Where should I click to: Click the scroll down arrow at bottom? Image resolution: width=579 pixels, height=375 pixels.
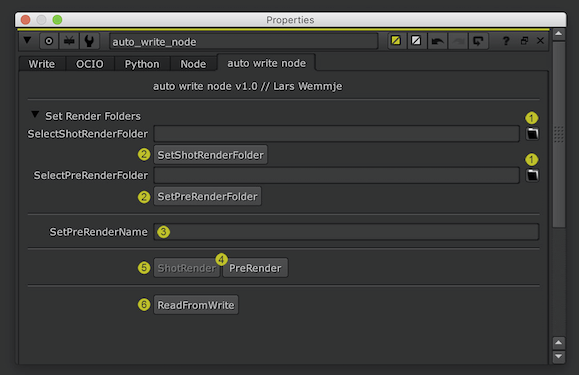click(559, 357)
